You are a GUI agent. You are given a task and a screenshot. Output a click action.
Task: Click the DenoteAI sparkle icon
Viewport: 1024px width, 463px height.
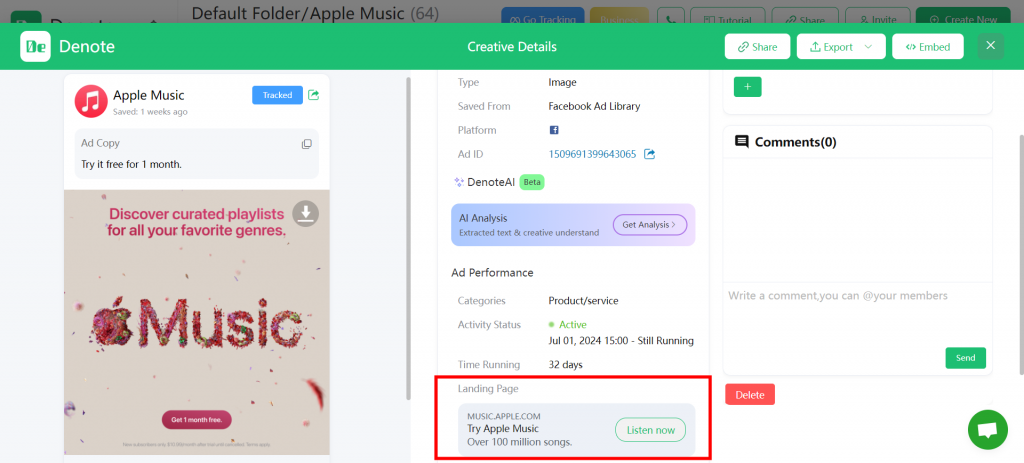tap(458, 182)
